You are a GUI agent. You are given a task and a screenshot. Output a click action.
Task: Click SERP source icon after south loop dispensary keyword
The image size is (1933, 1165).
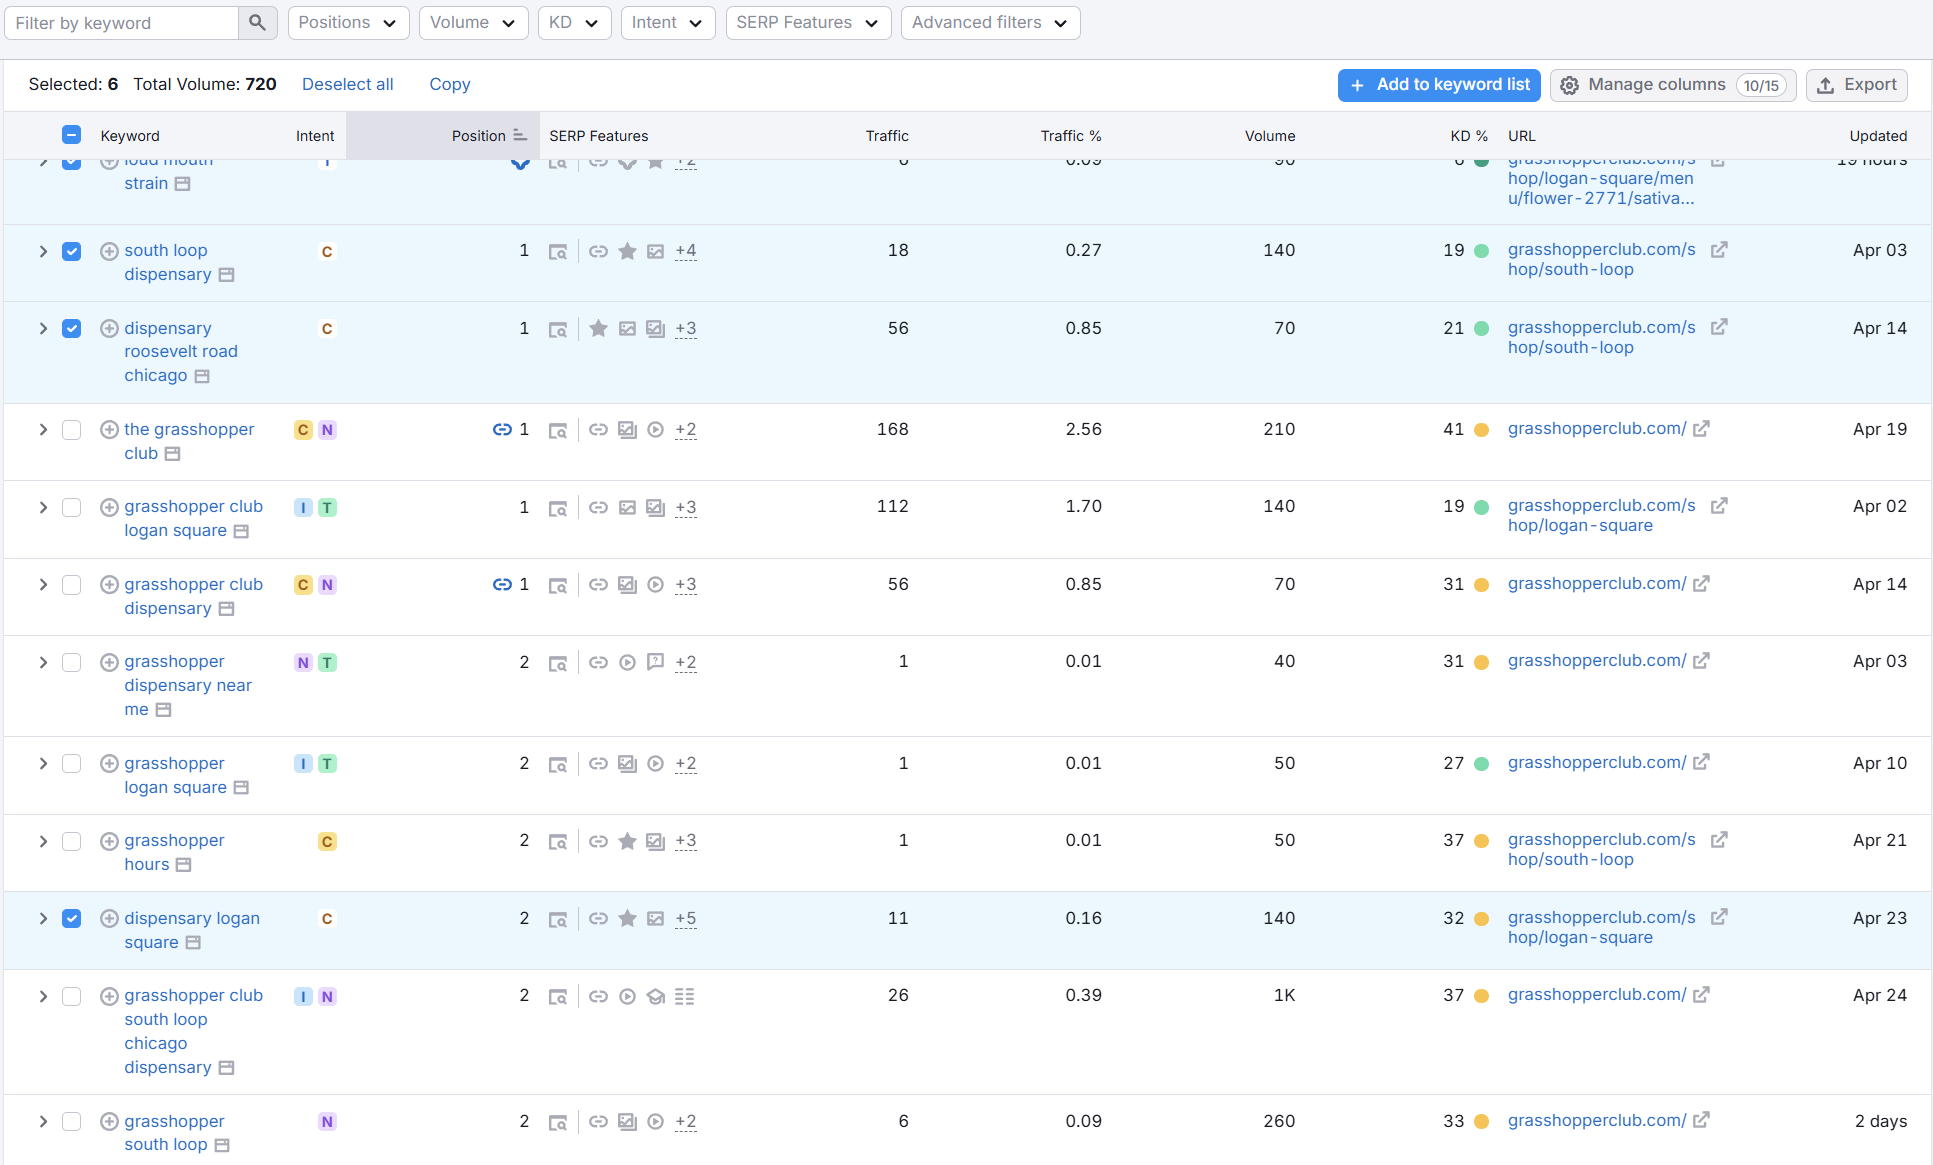(x=226, y=275)
